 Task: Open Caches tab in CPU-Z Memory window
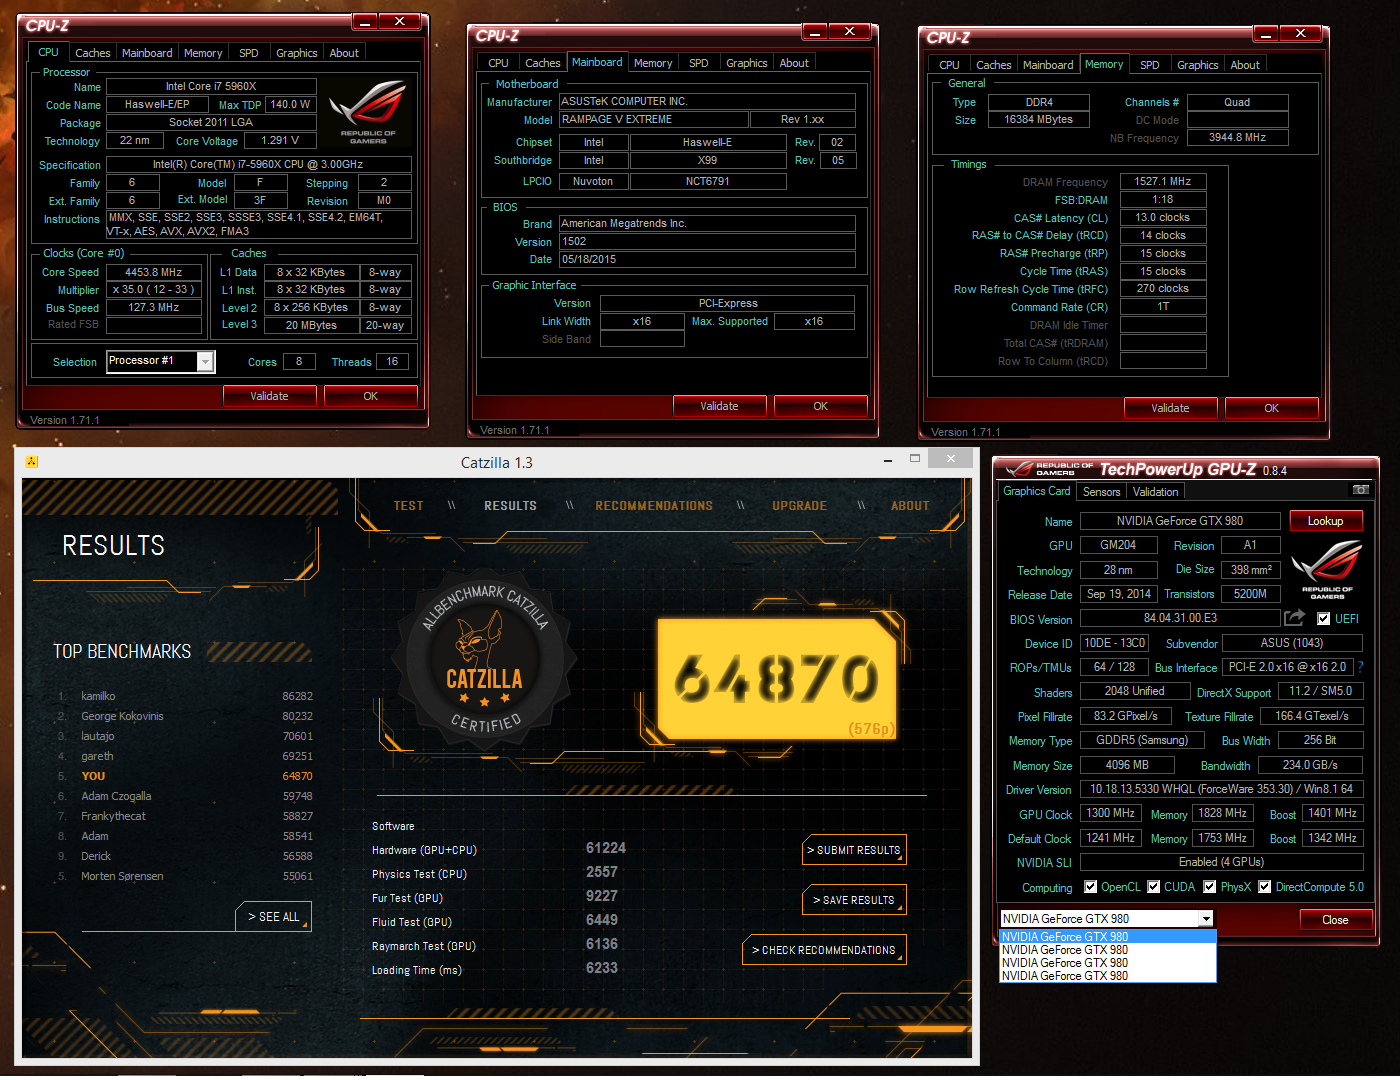click(994, 65)
